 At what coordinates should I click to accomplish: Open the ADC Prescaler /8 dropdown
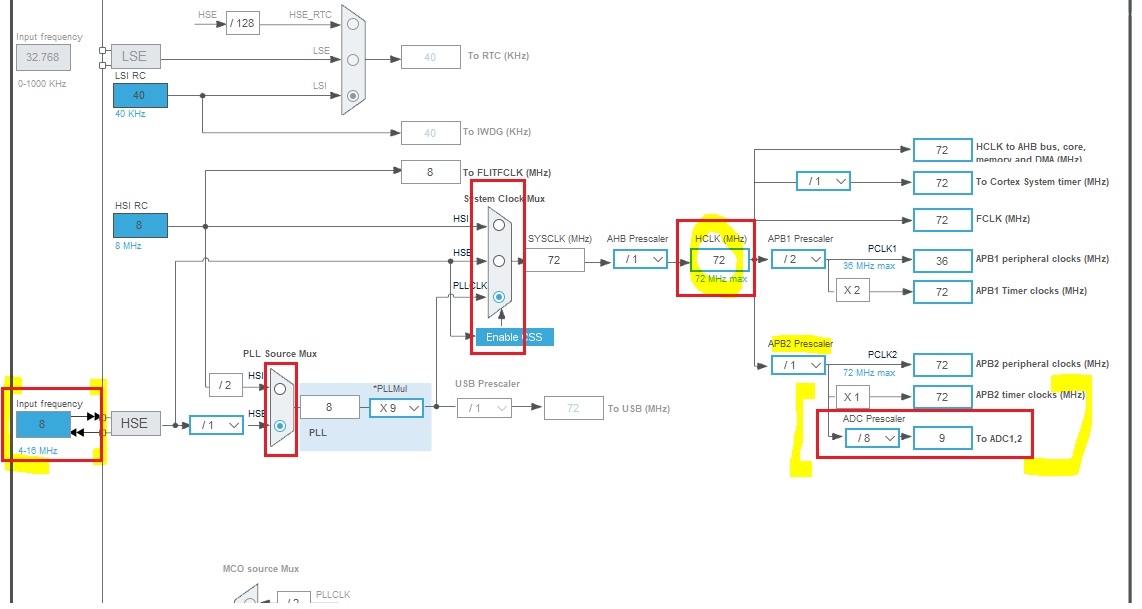(872, 438)
